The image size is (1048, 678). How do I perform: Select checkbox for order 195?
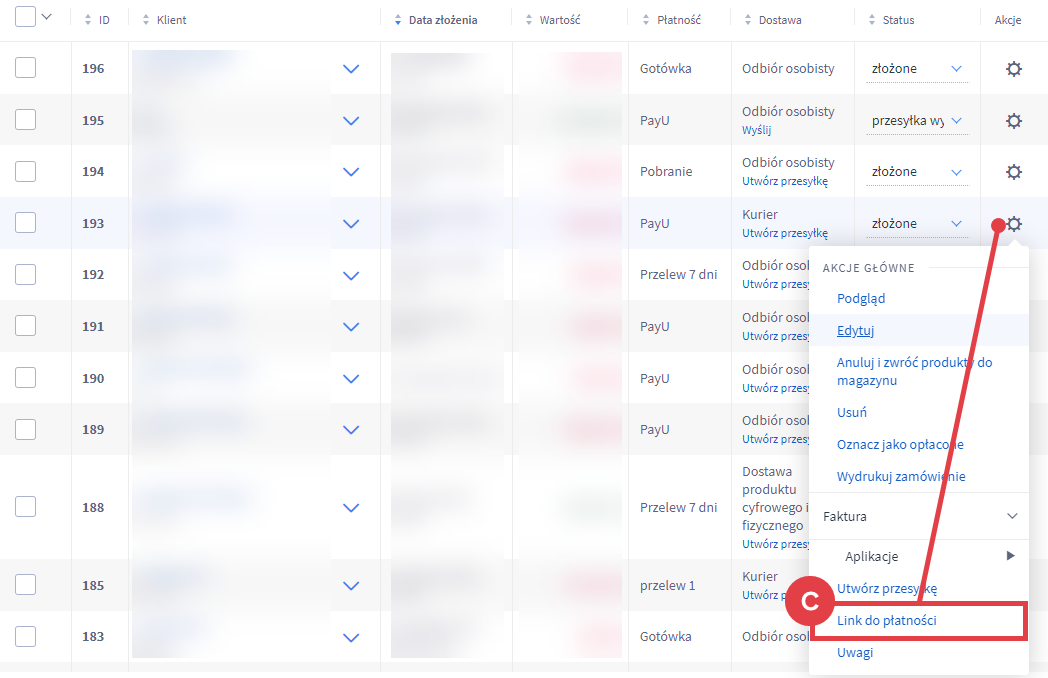point(25,120)
